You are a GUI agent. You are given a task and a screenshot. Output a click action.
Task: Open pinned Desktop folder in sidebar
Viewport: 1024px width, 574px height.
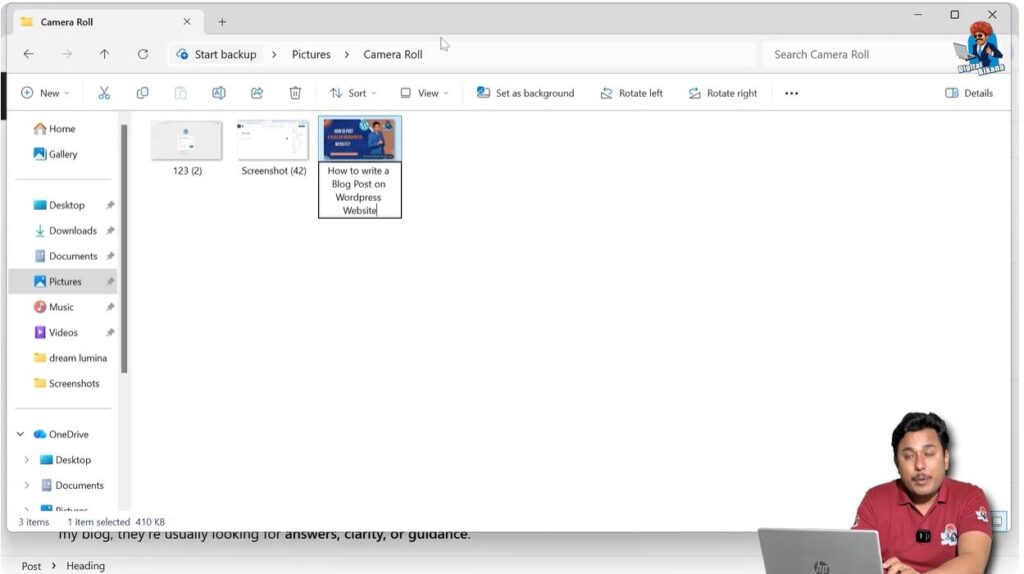(x=59, y=205)
